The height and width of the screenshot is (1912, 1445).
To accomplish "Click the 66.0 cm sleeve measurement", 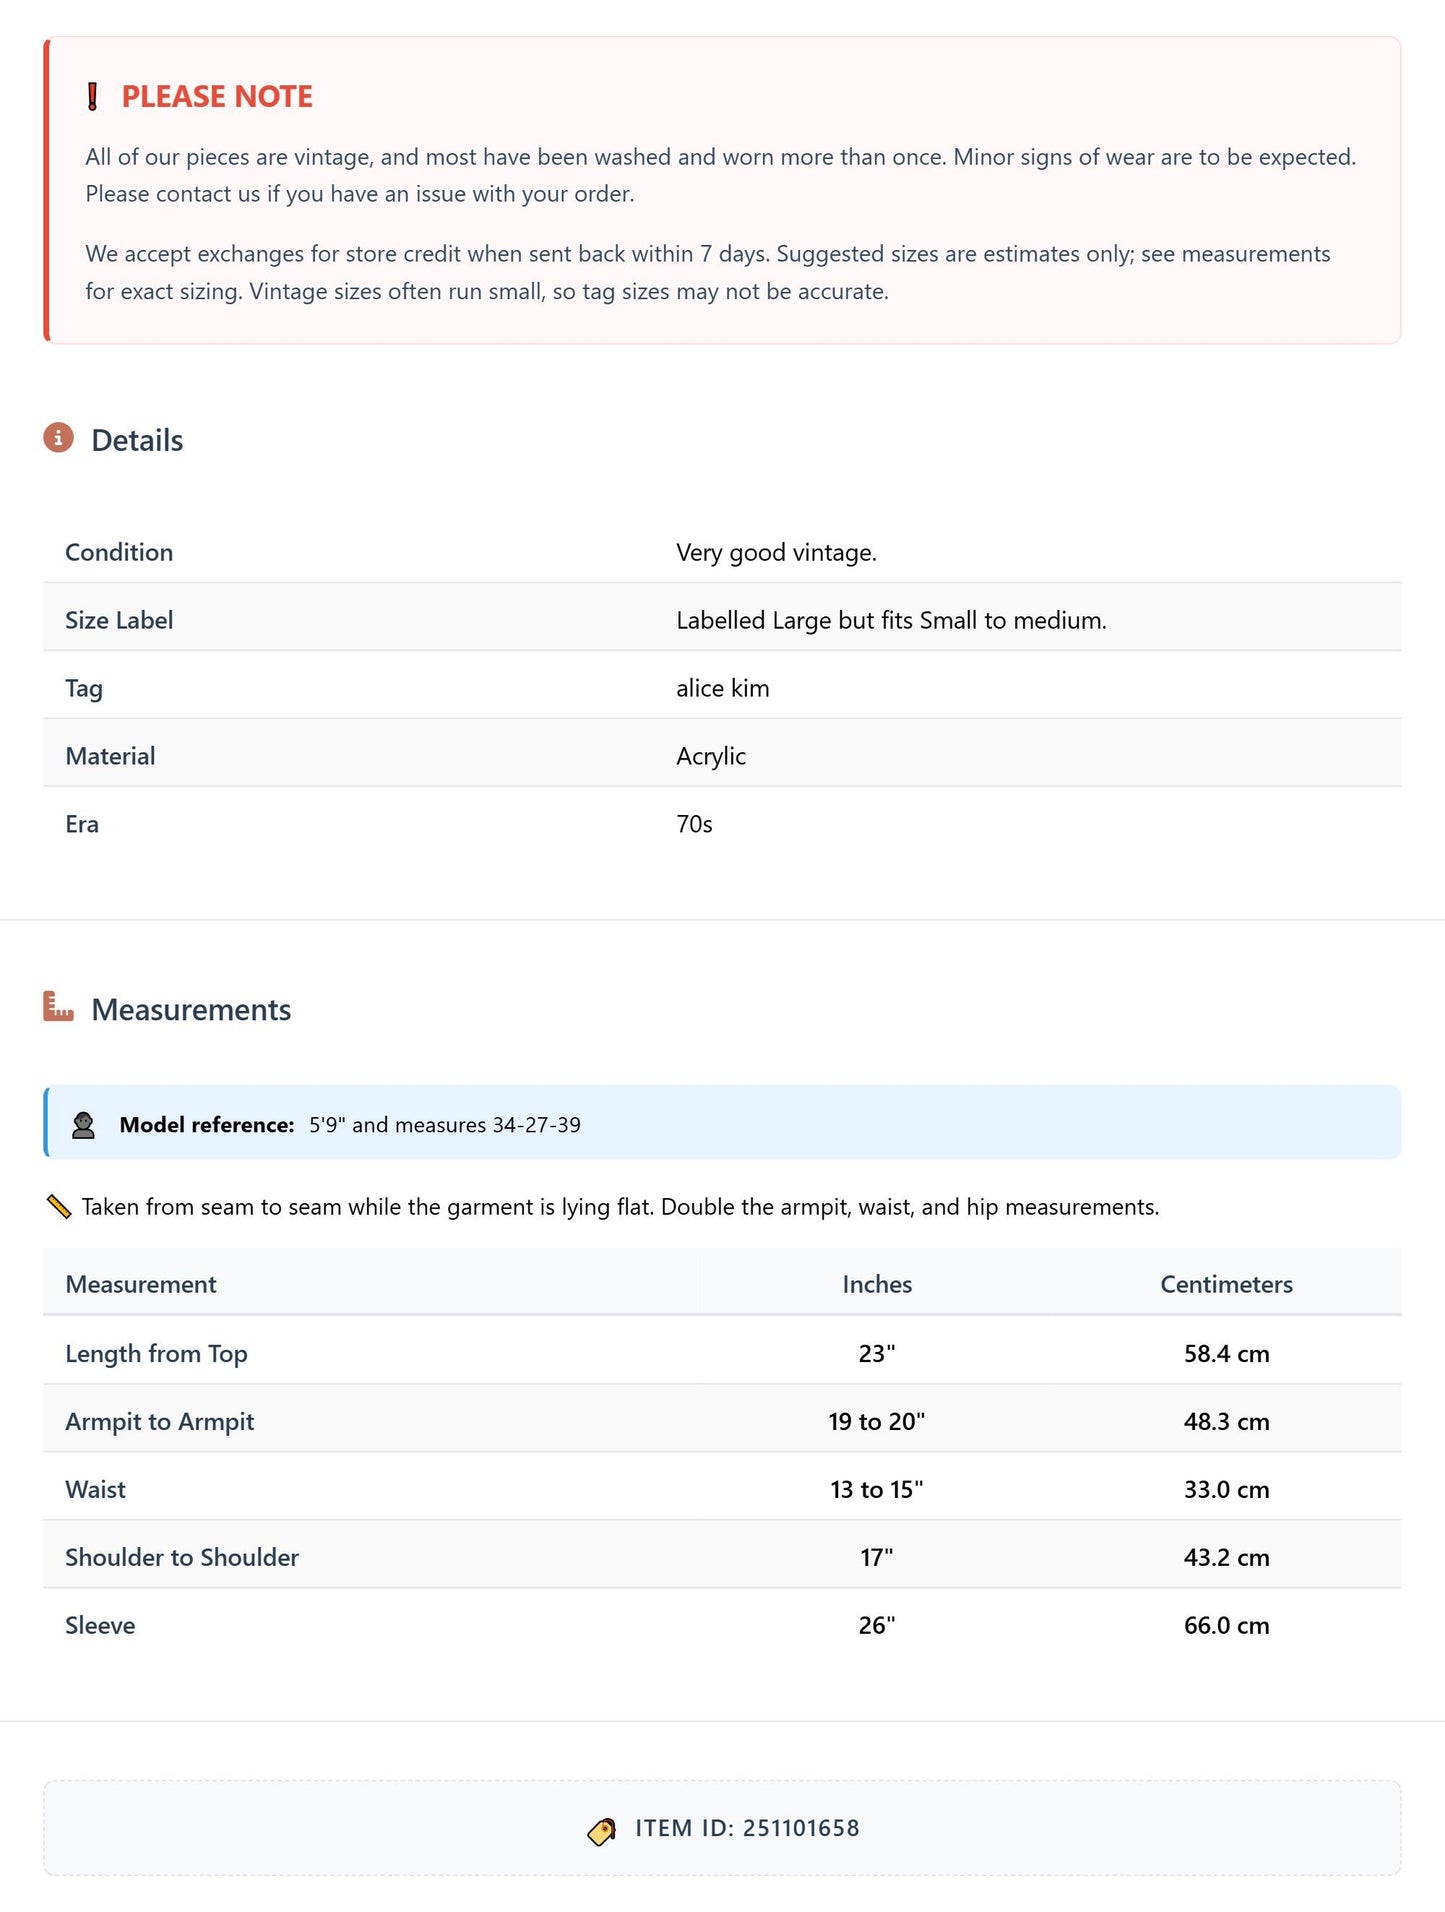I will (1226, 1625).
